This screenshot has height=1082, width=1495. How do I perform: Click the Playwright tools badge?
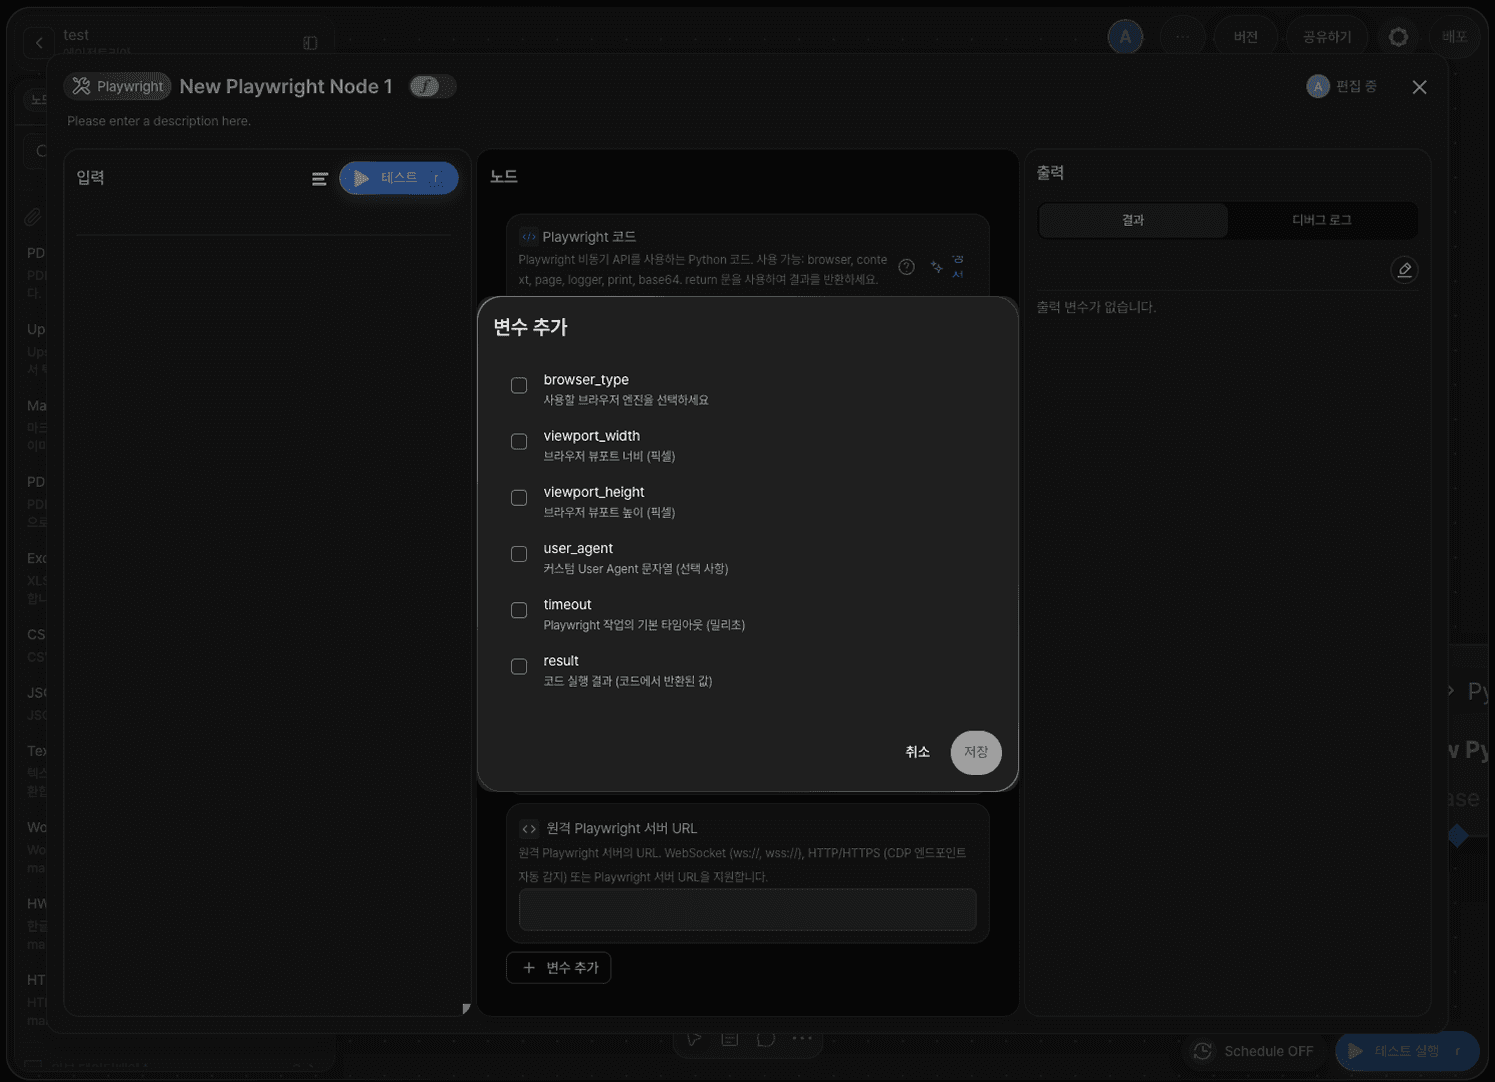click(x=117, y=86)
